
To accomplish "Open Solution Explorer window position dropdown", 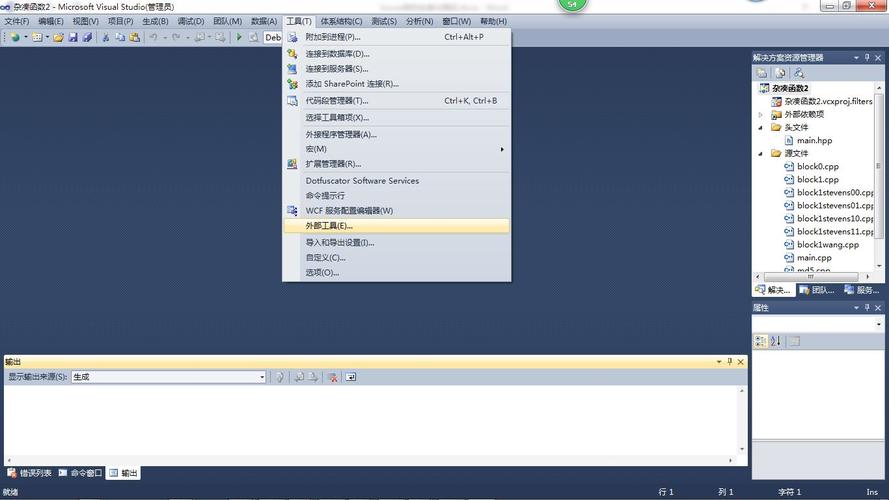I will click(856, 57).
